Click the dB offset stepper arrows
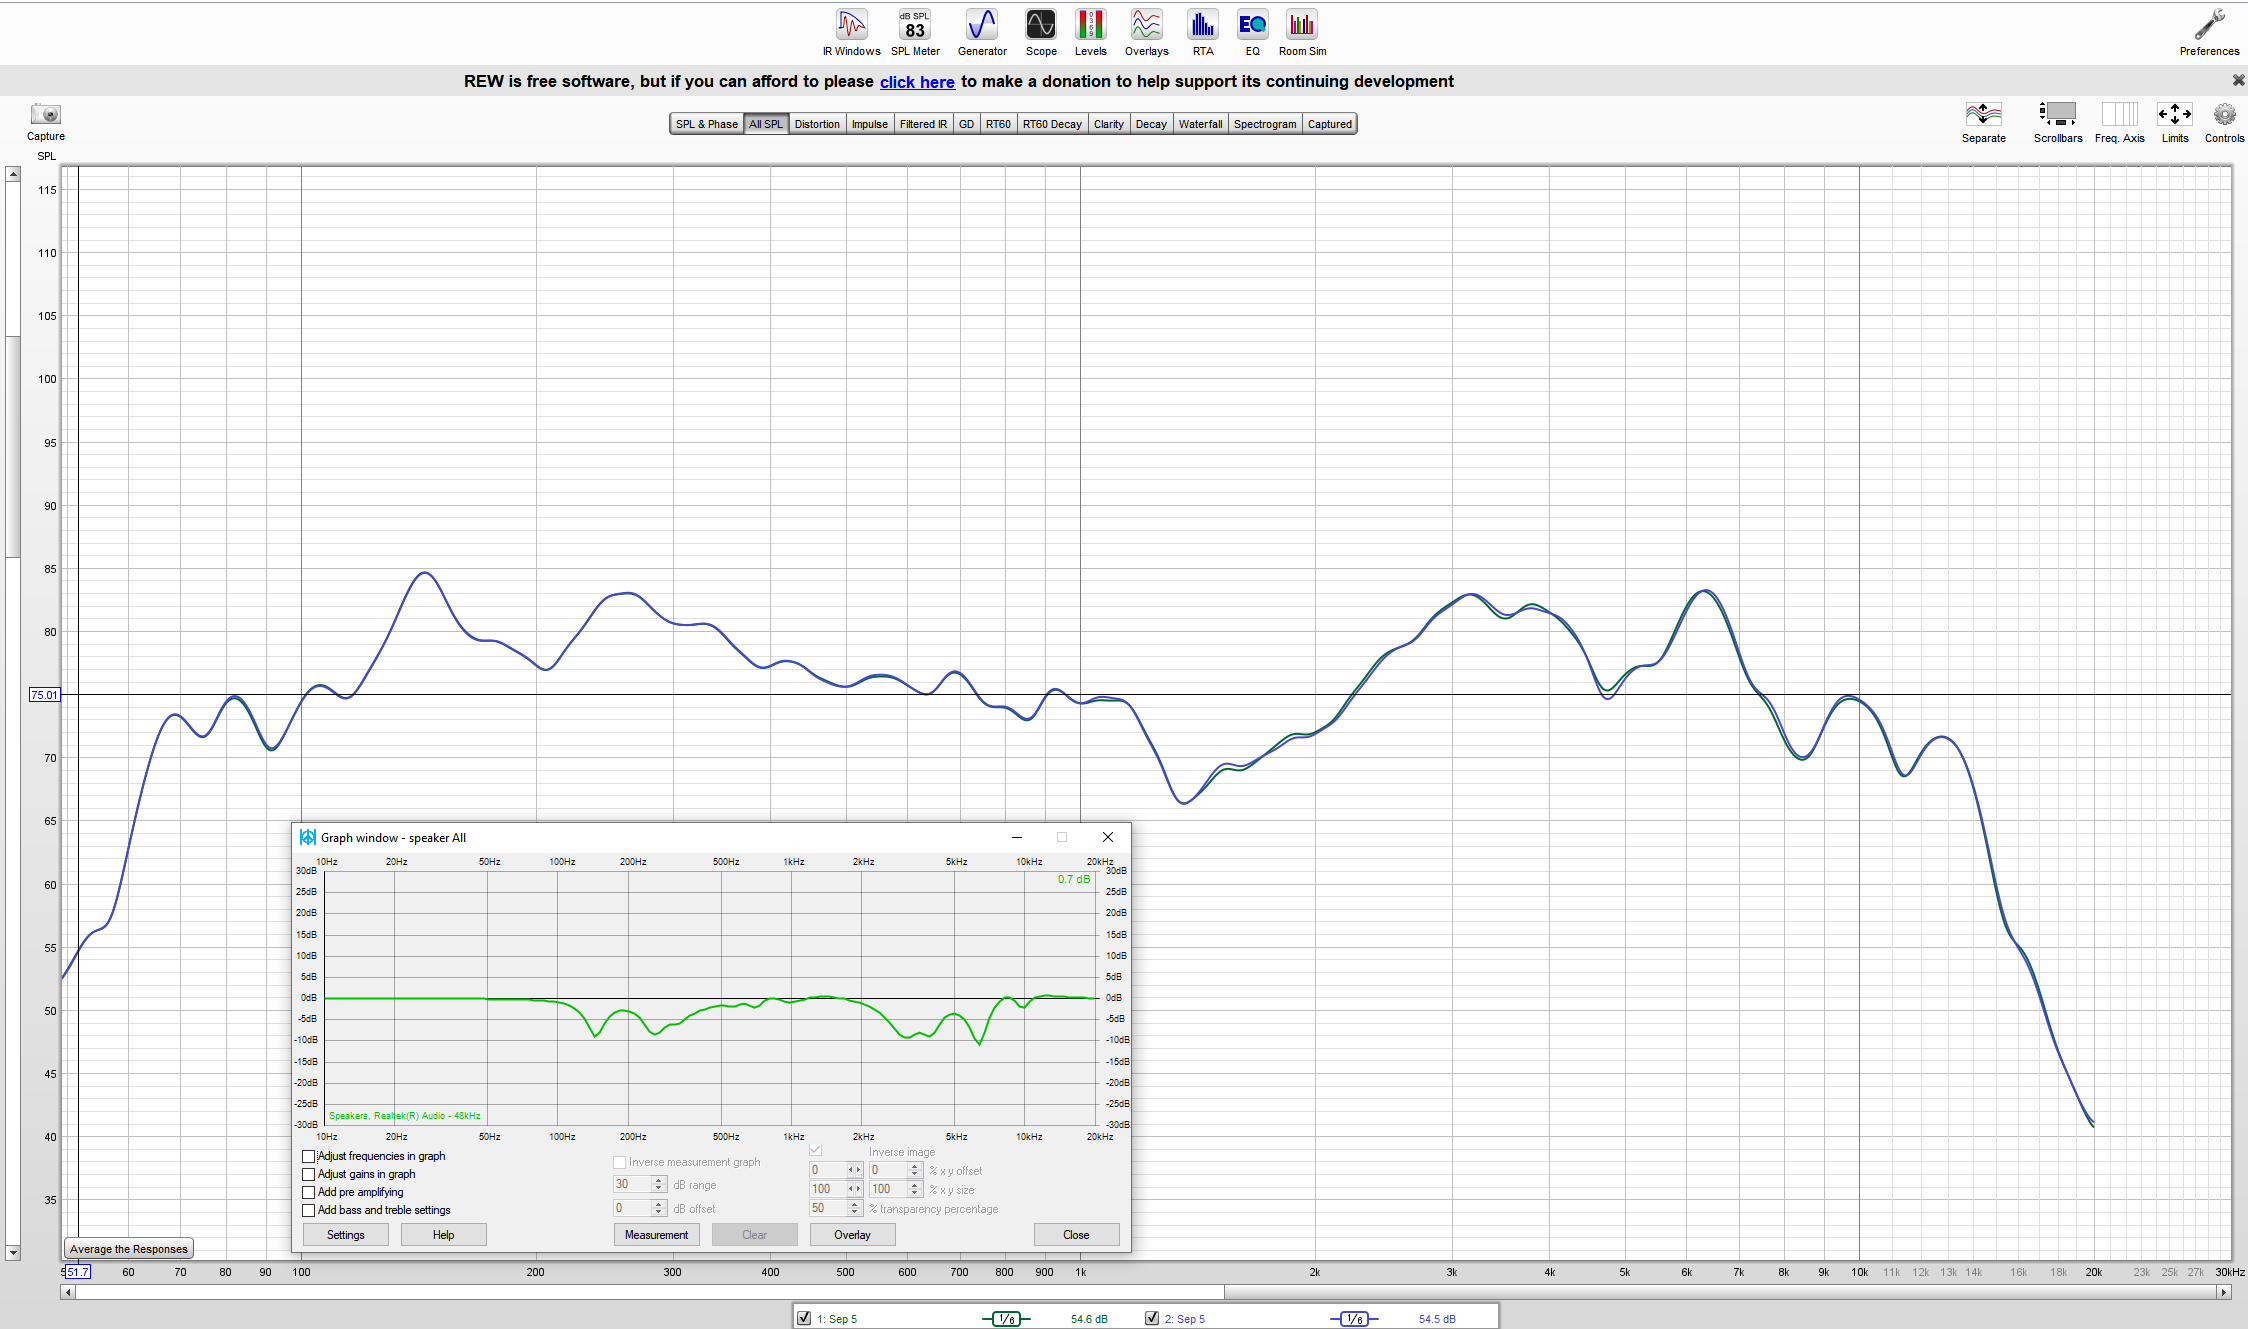The width and height of the screenshot is (2248, 1329). click(x=658, y=1208)
